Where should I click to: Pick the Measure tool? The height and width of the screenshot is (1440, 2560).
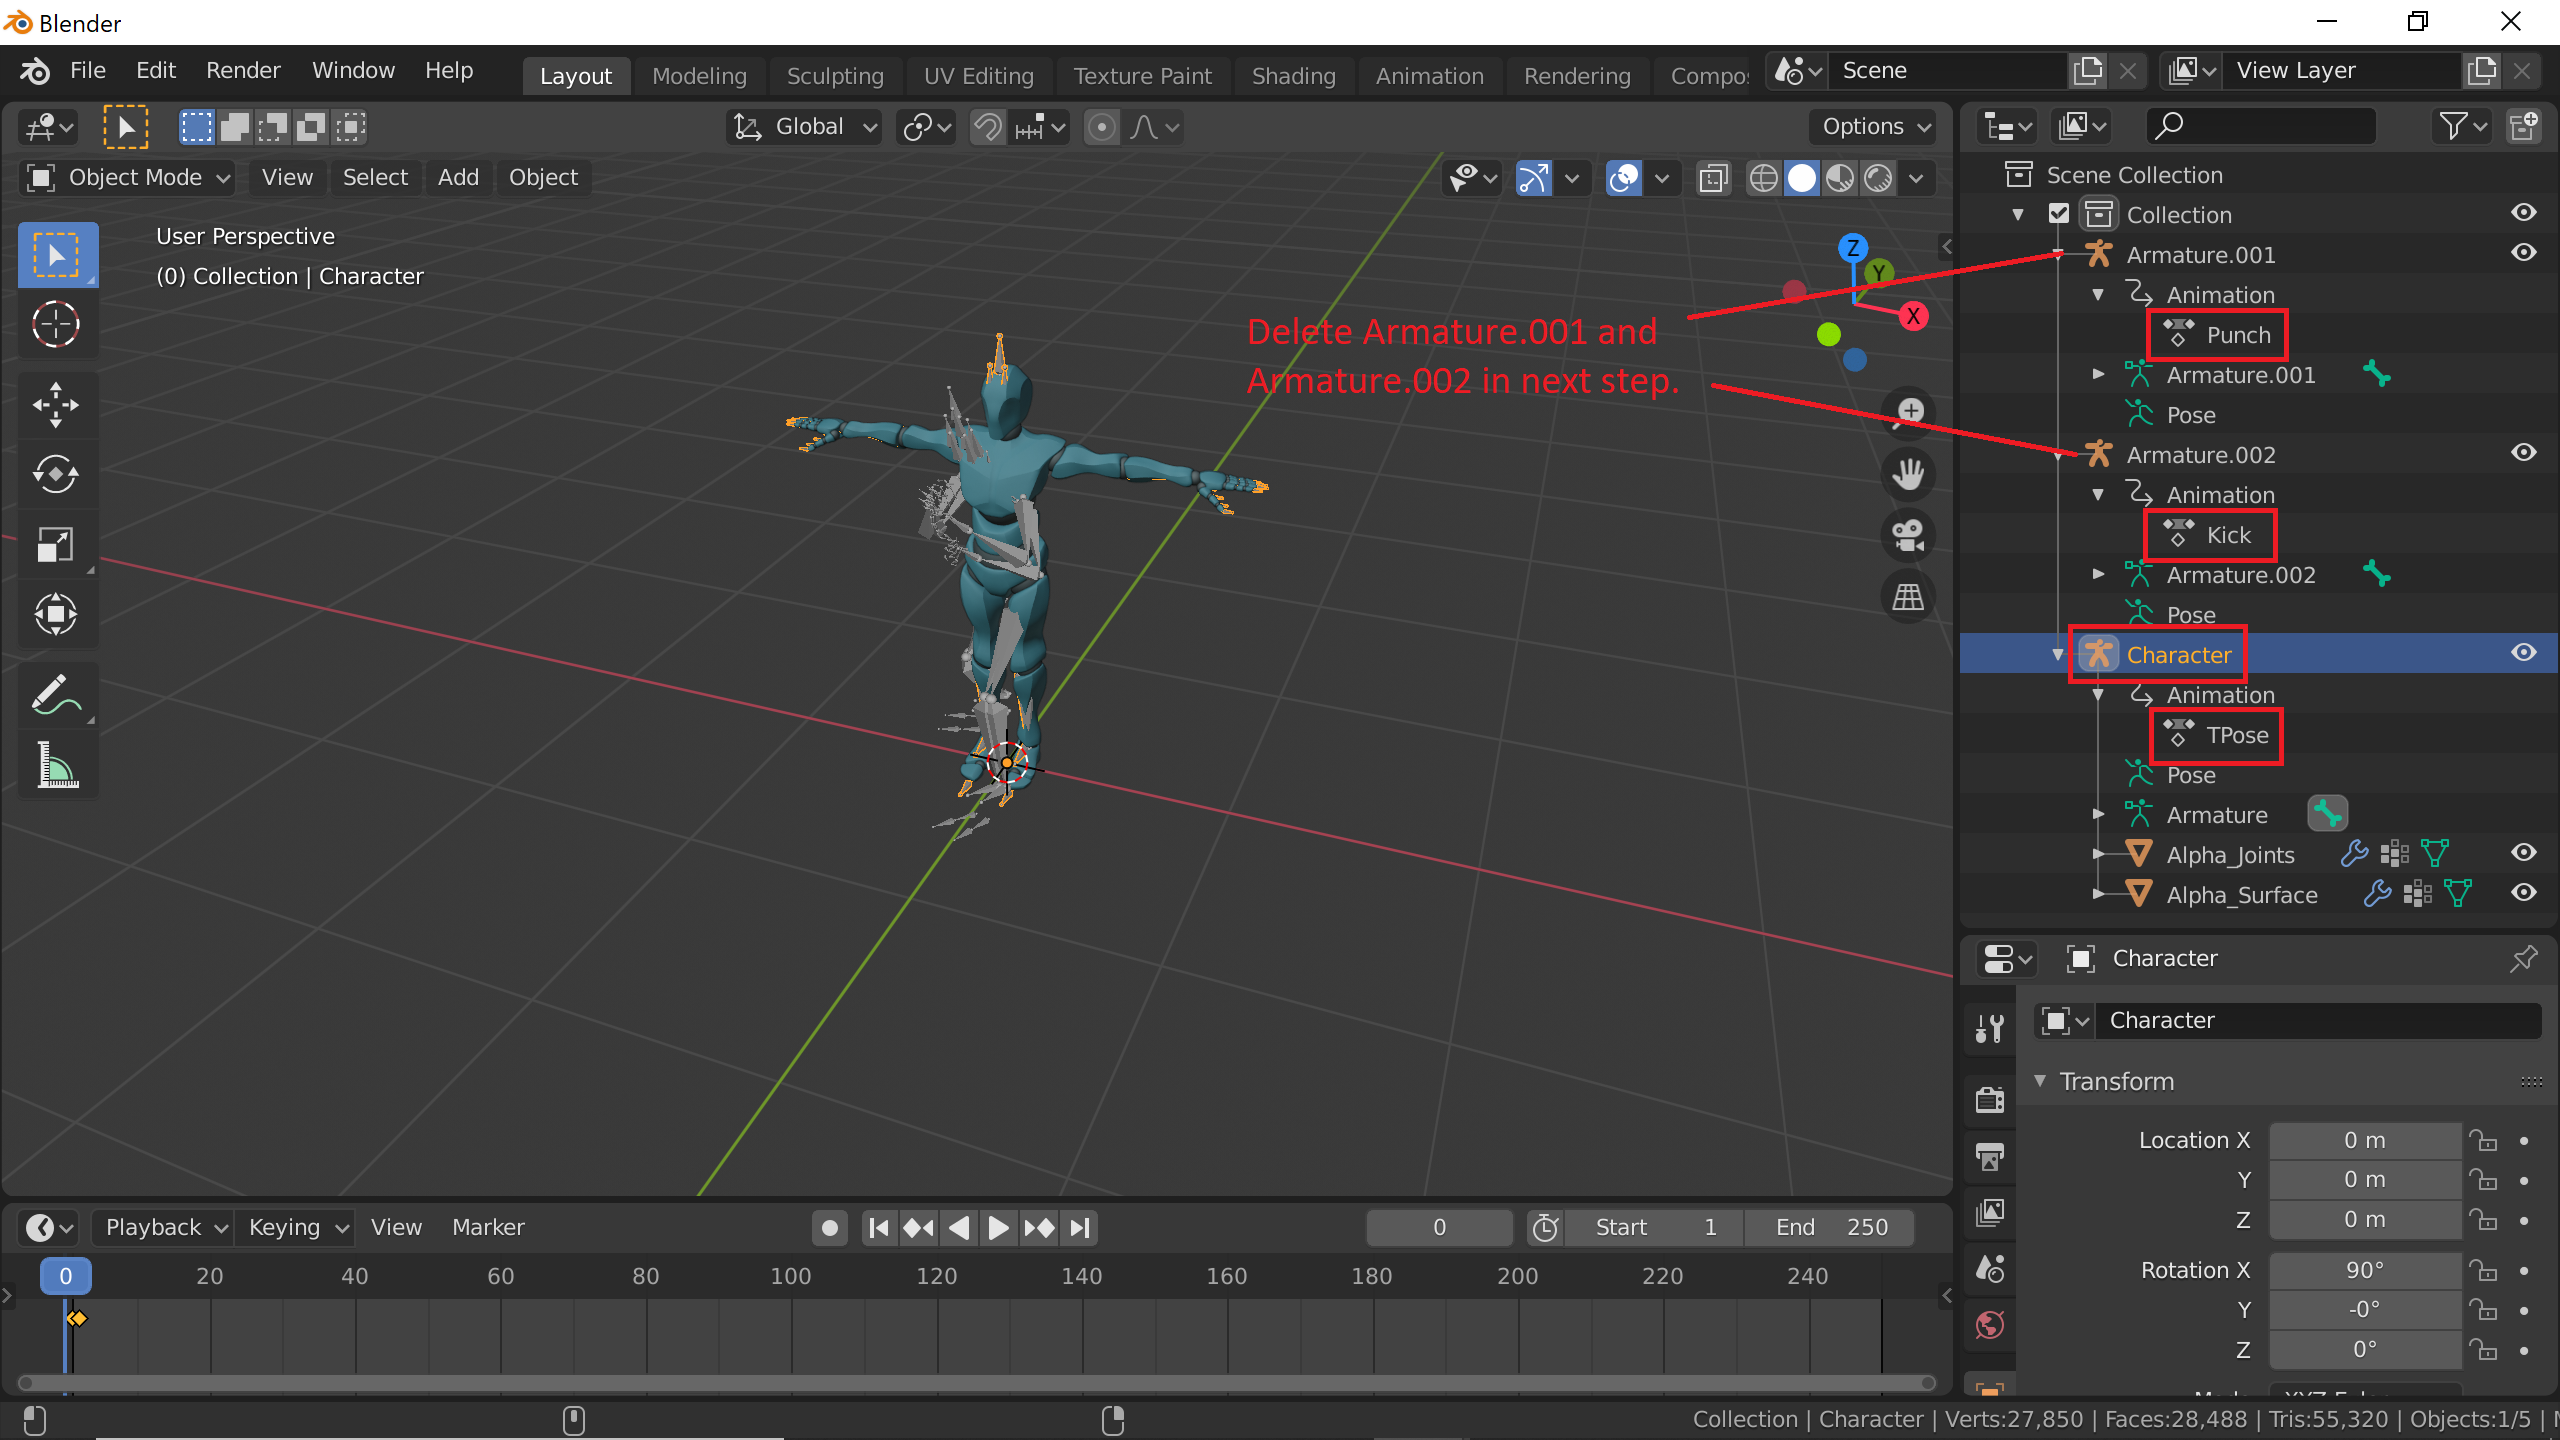click(x=56, y=765)
